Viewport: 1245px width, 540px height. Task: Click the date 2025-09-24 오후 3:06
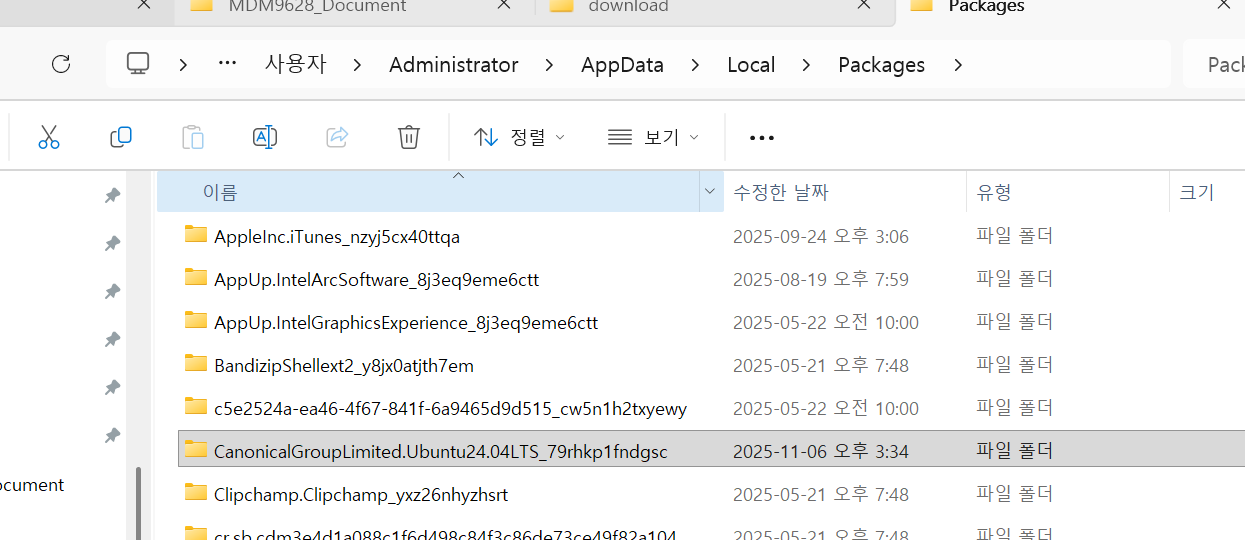[x=821, y=237]
